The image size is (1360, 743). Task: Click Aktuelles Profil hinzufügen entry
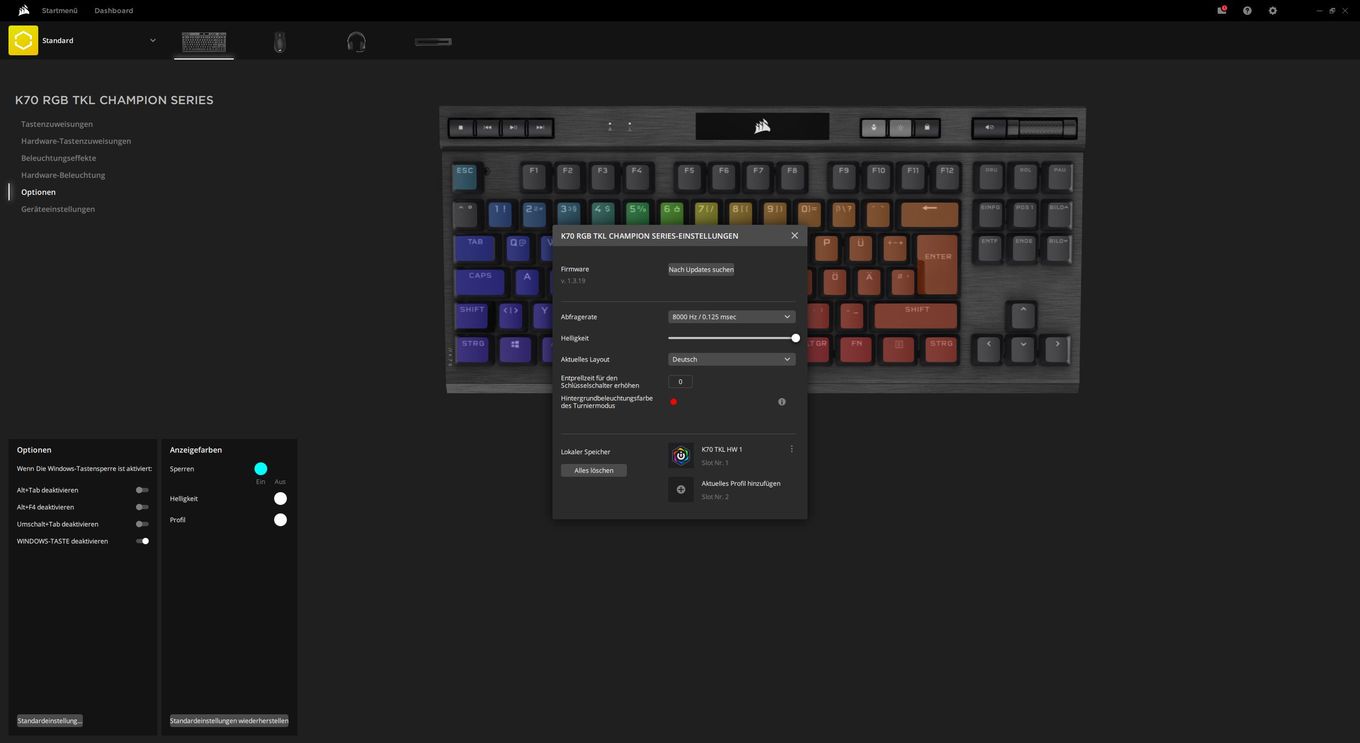coord(741,483)
